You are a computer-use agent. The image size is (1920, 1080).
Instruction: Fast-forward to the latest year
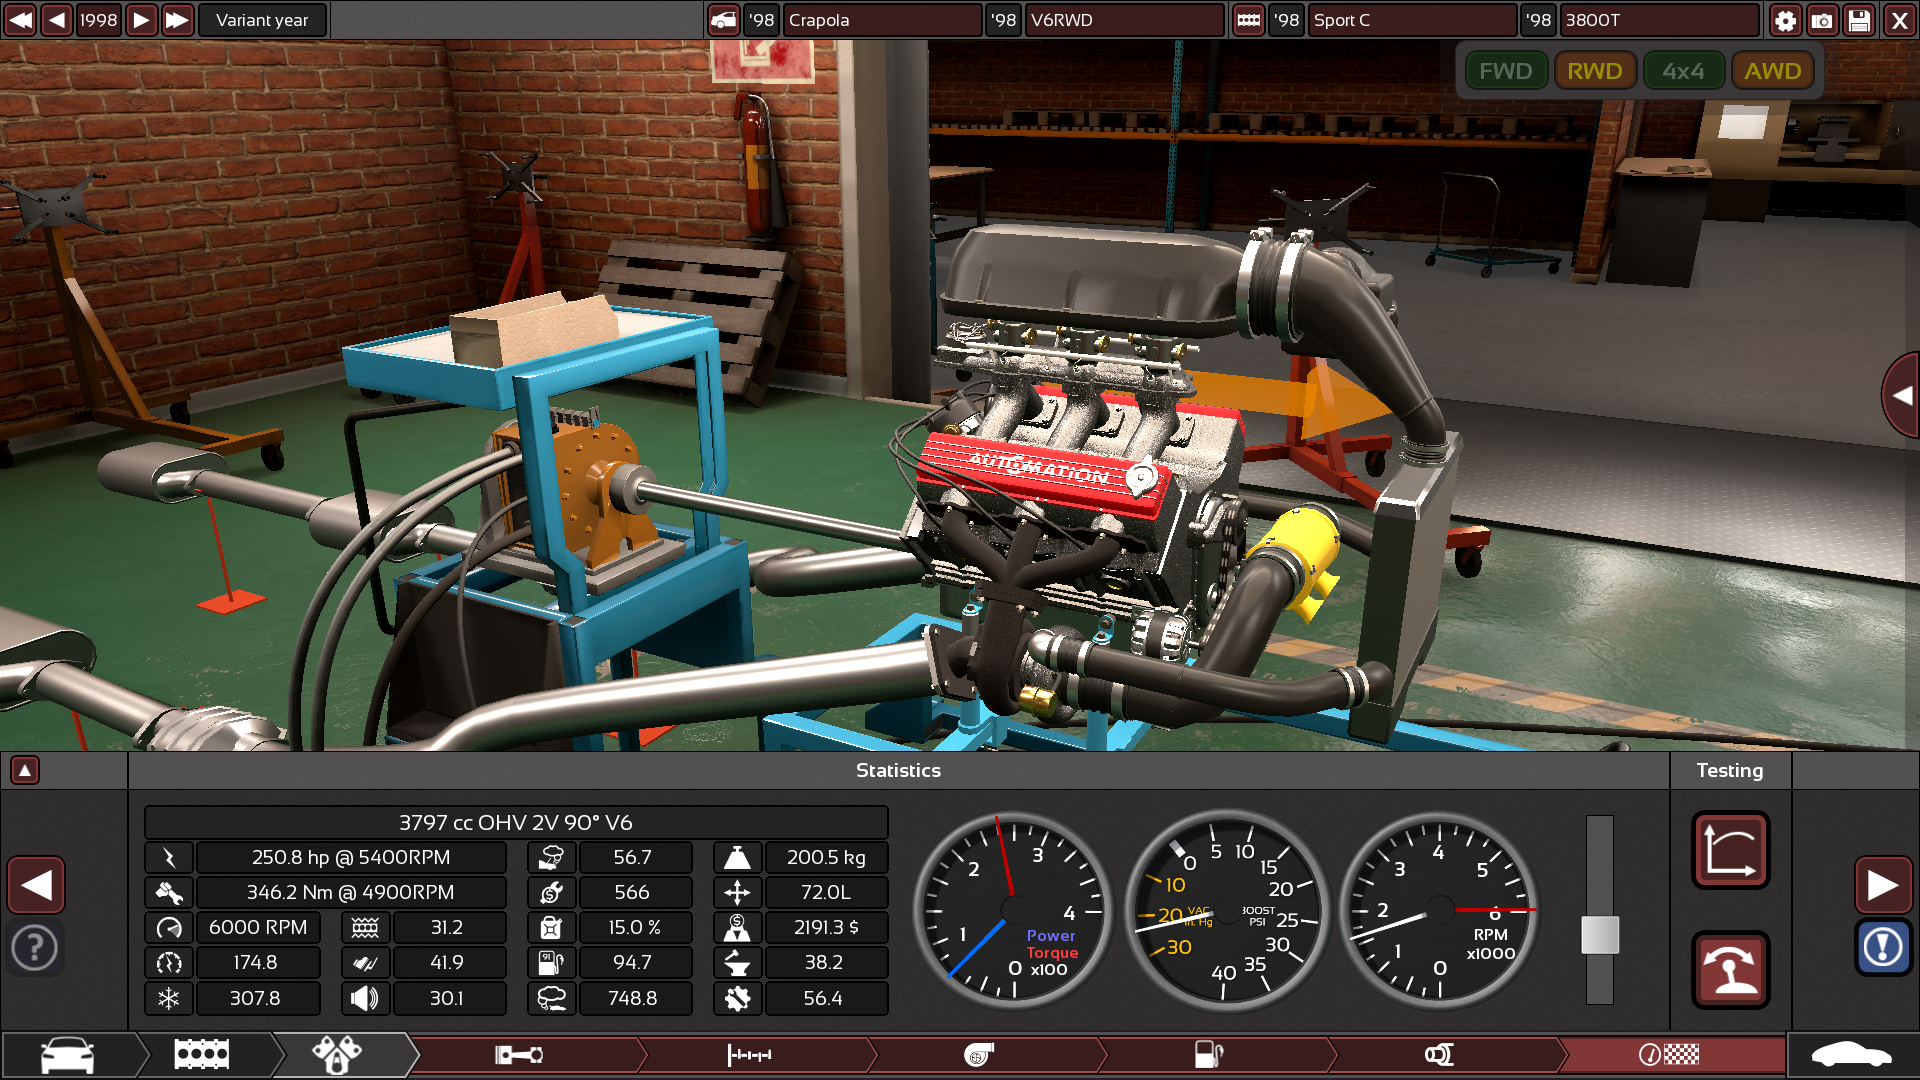(x=177, y=20)
